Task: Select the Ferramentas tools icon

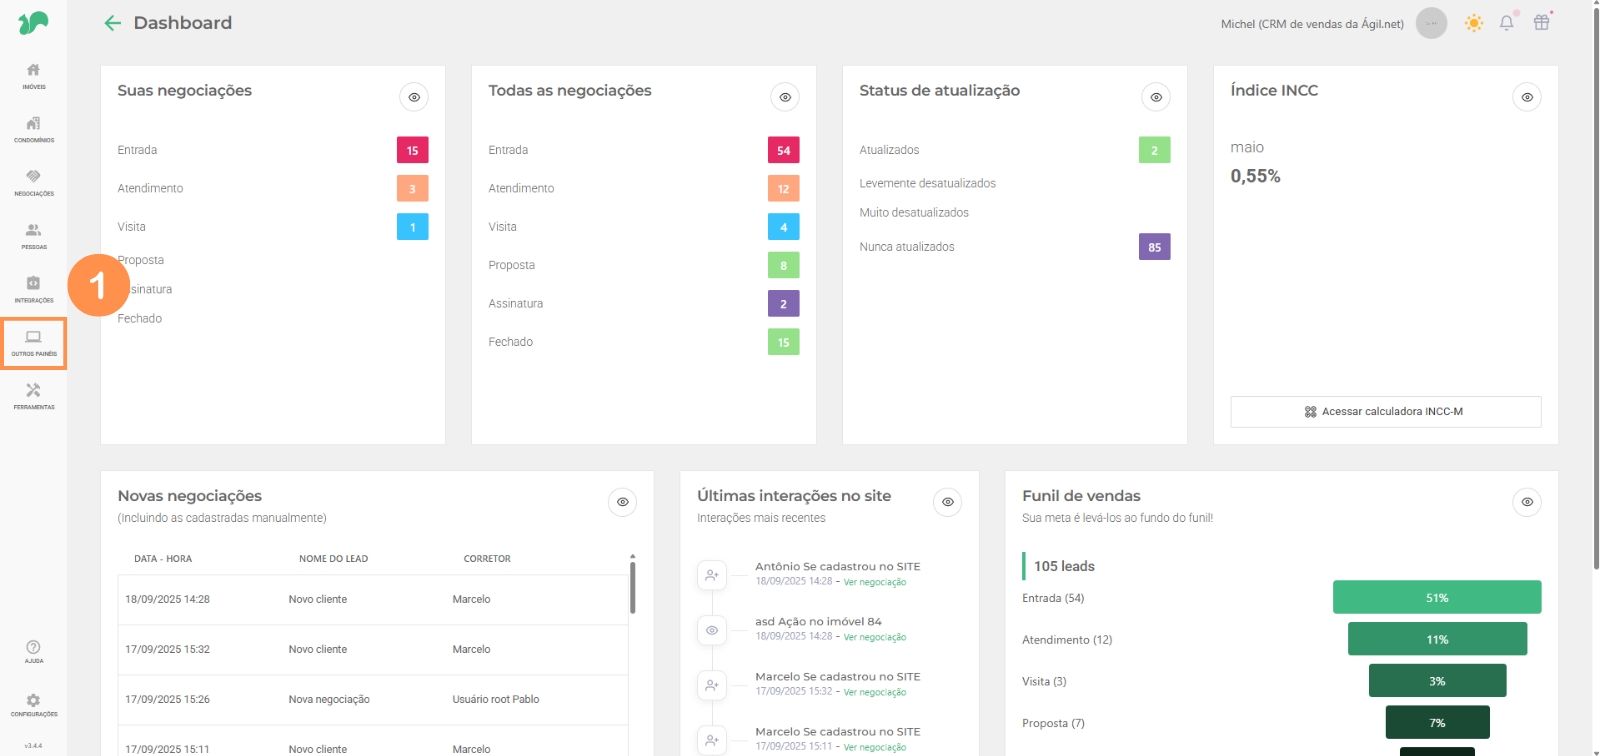Action: tap(33, 395)
